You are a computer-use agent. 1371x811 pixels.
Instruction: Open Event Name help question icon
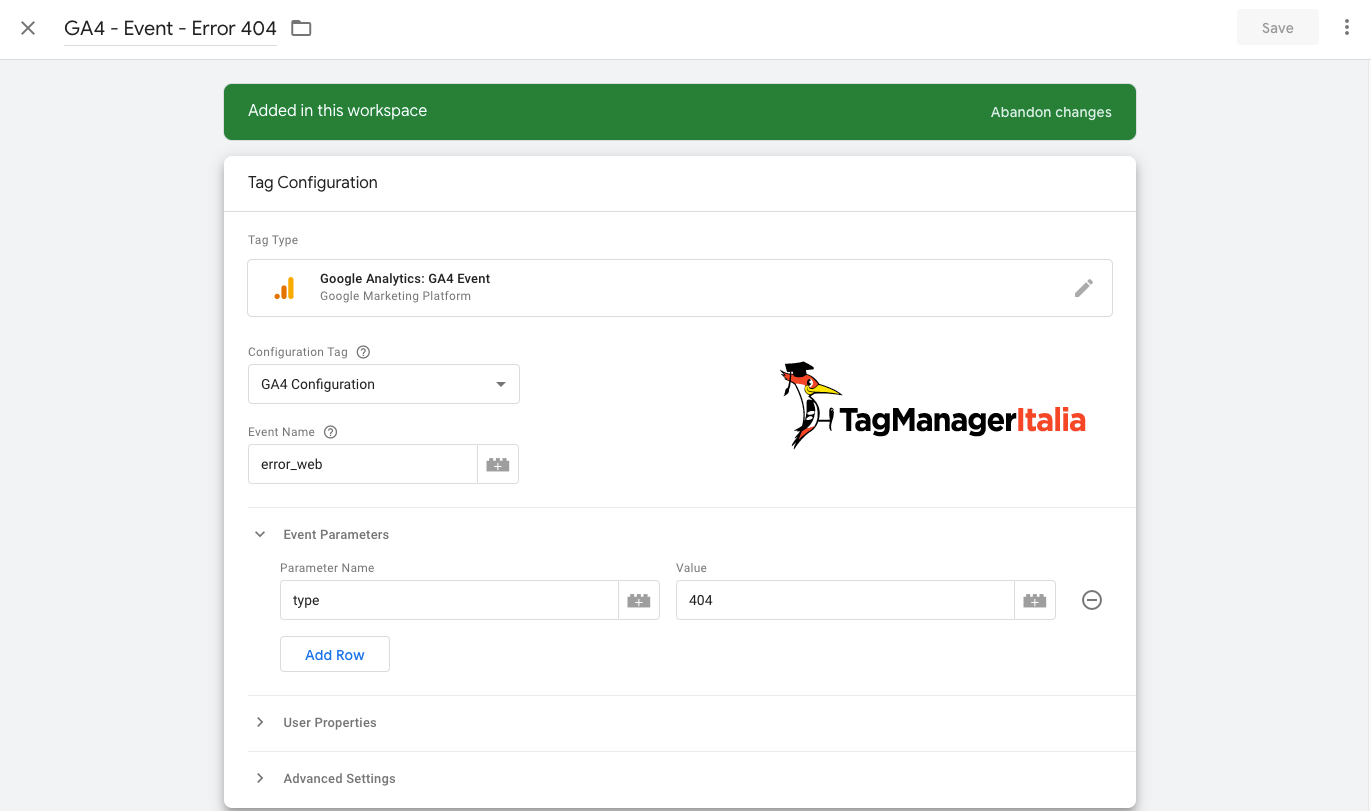pos(331,432)
